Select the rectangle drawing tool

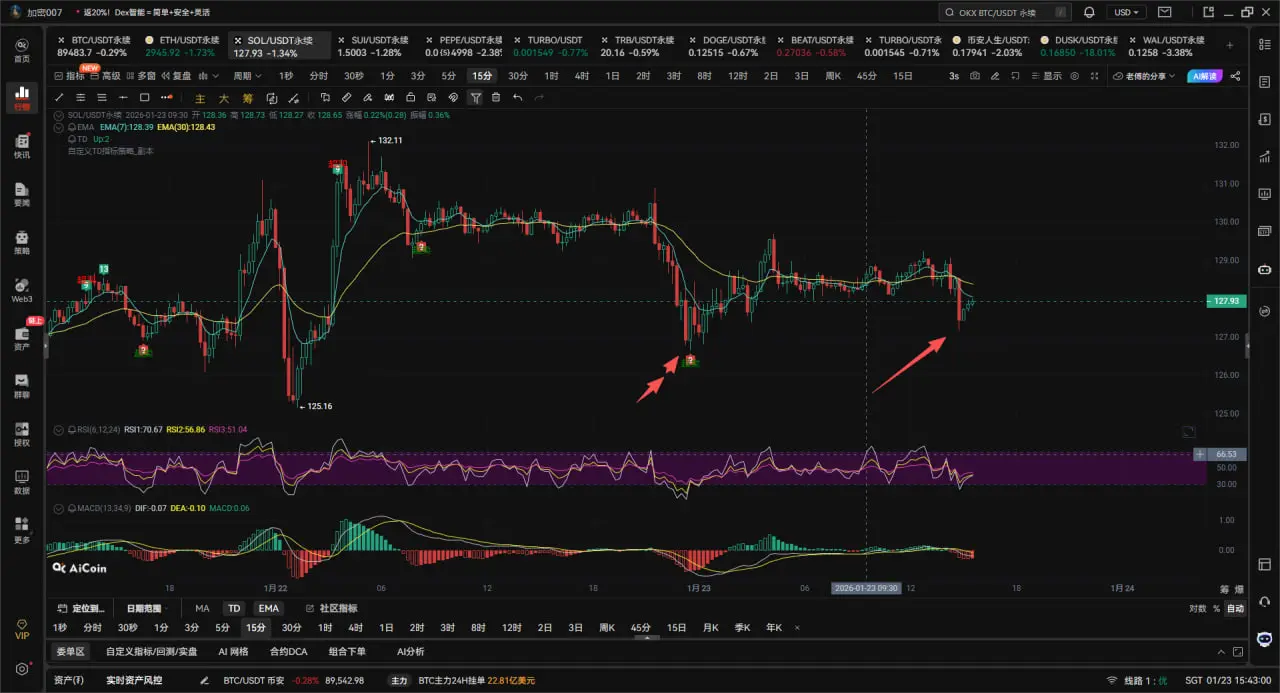pyautogui.click(x=144, y=98)
